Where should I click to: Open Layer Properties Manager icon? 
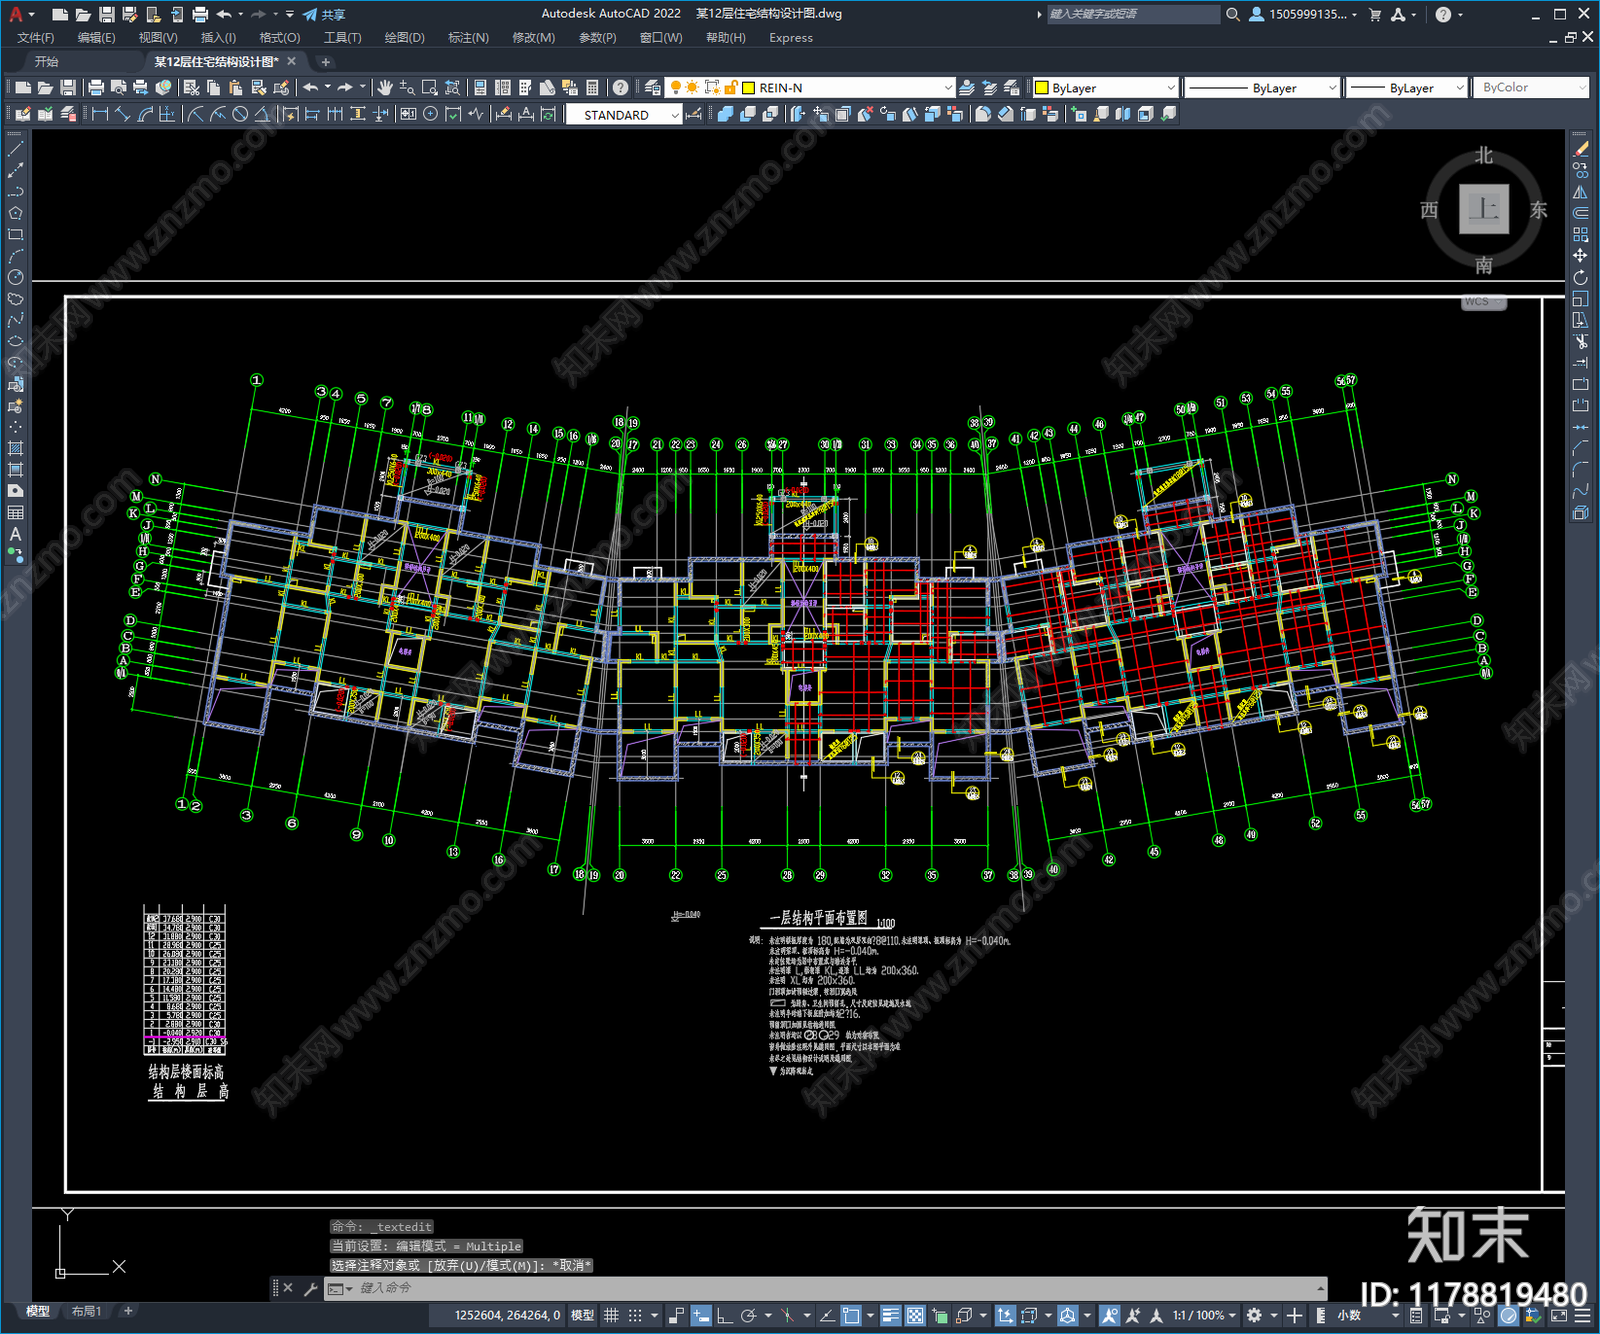point(653,88)
